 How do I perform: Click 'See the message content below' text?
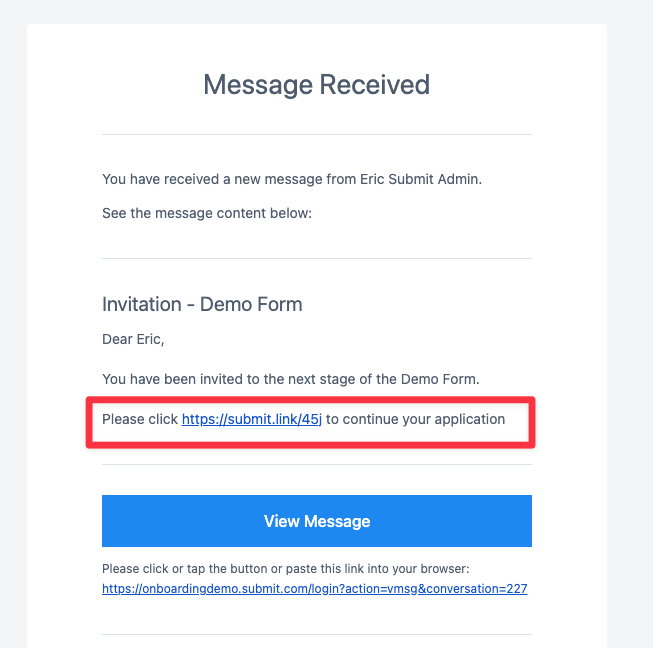coord(207,213)
